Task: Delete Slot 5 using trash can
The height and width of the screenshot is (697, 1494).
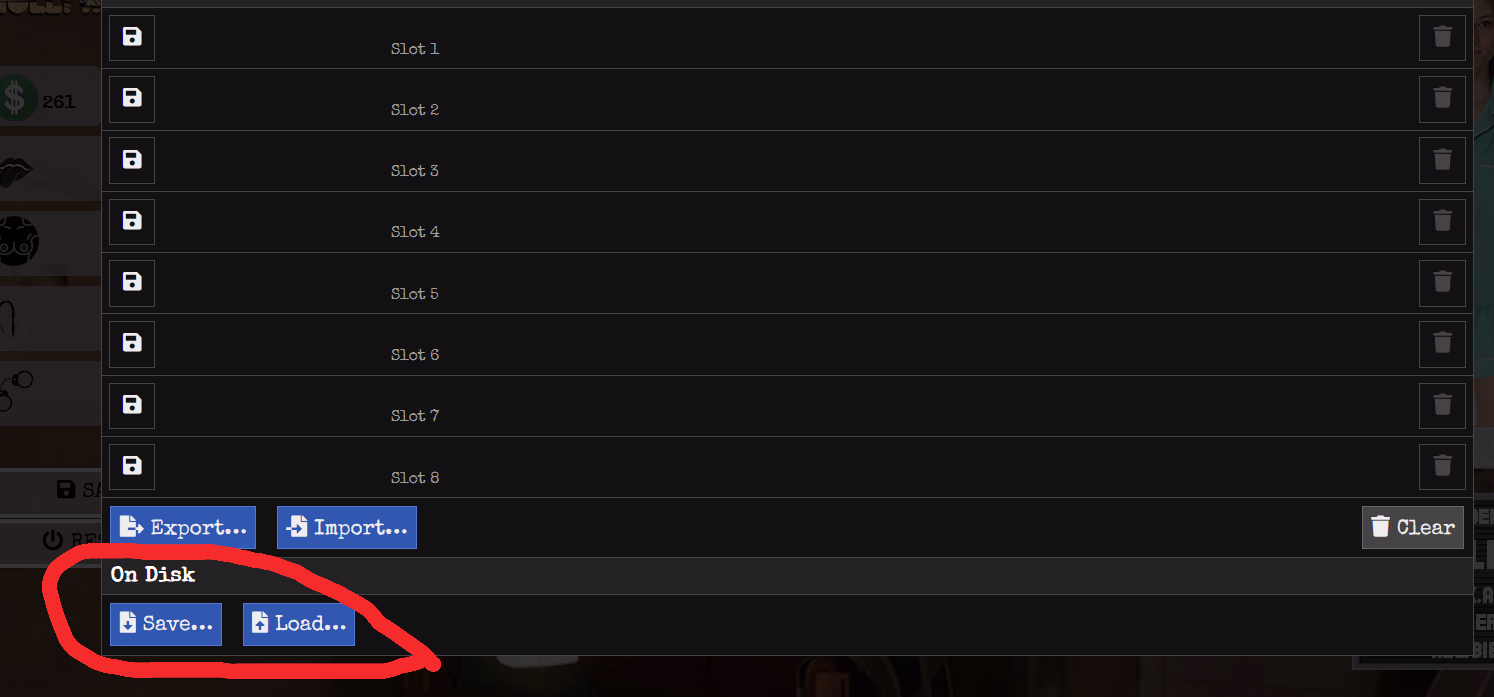Action: click(1442, 283)
